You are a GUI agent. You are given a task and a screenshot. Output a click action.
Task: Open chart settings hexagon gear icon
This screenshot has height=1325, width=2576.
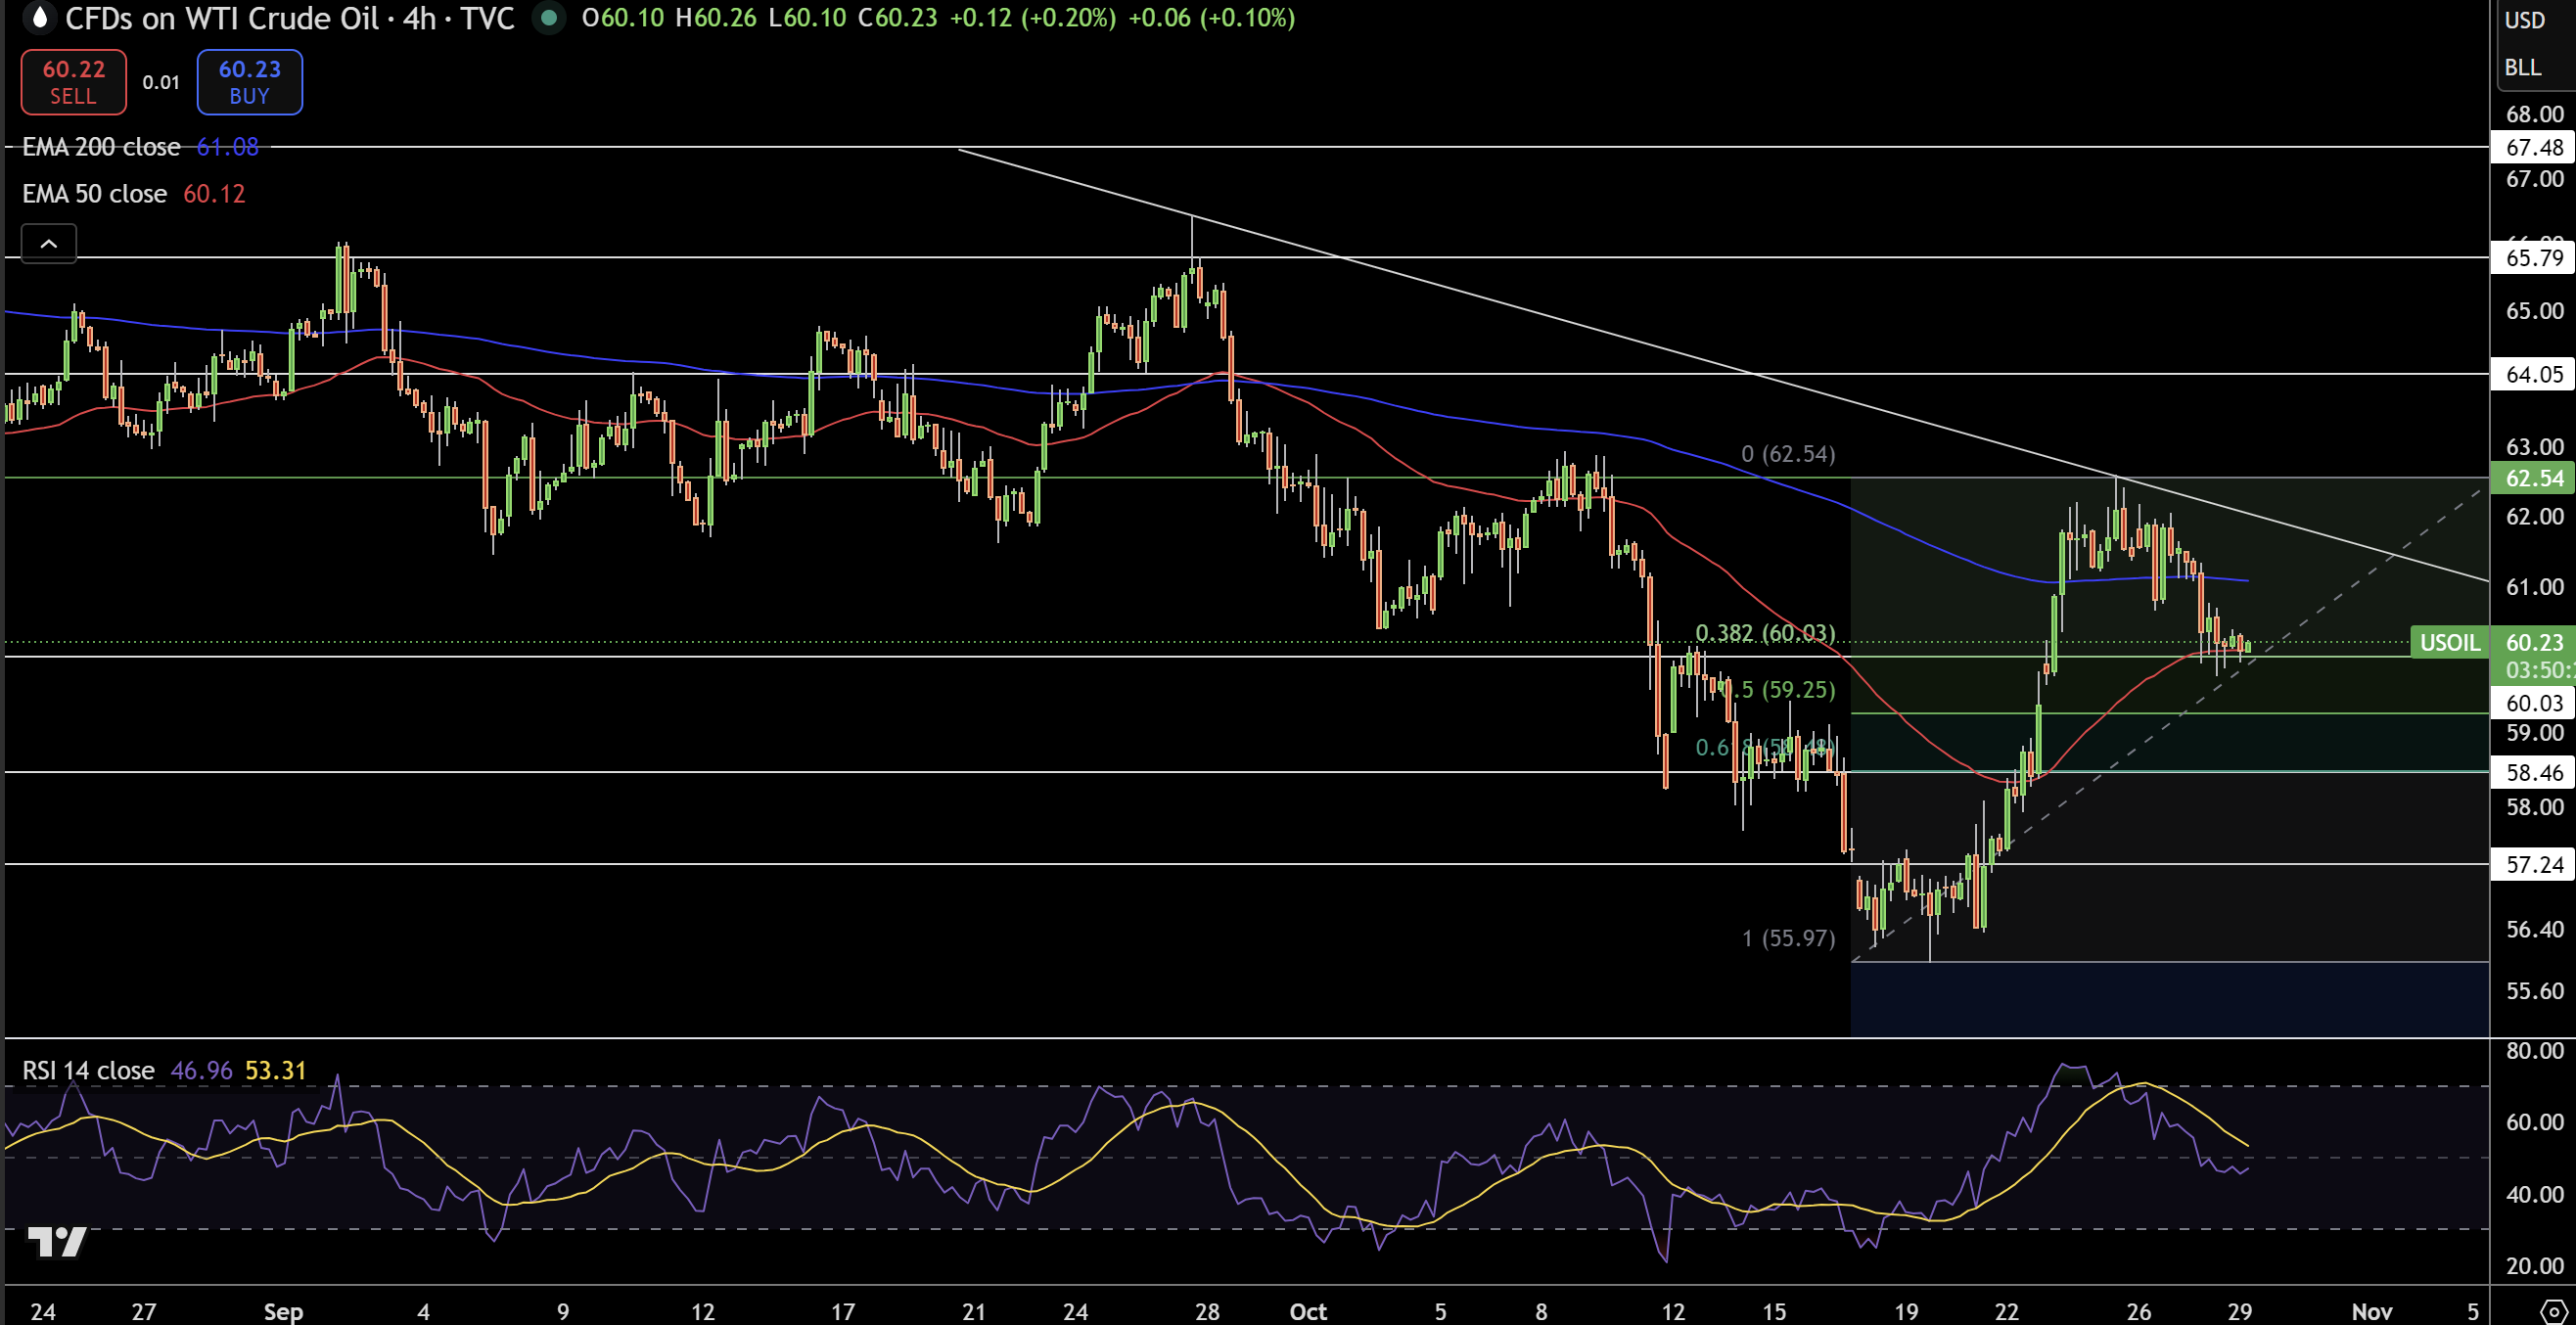[x=2555, y=1310]
